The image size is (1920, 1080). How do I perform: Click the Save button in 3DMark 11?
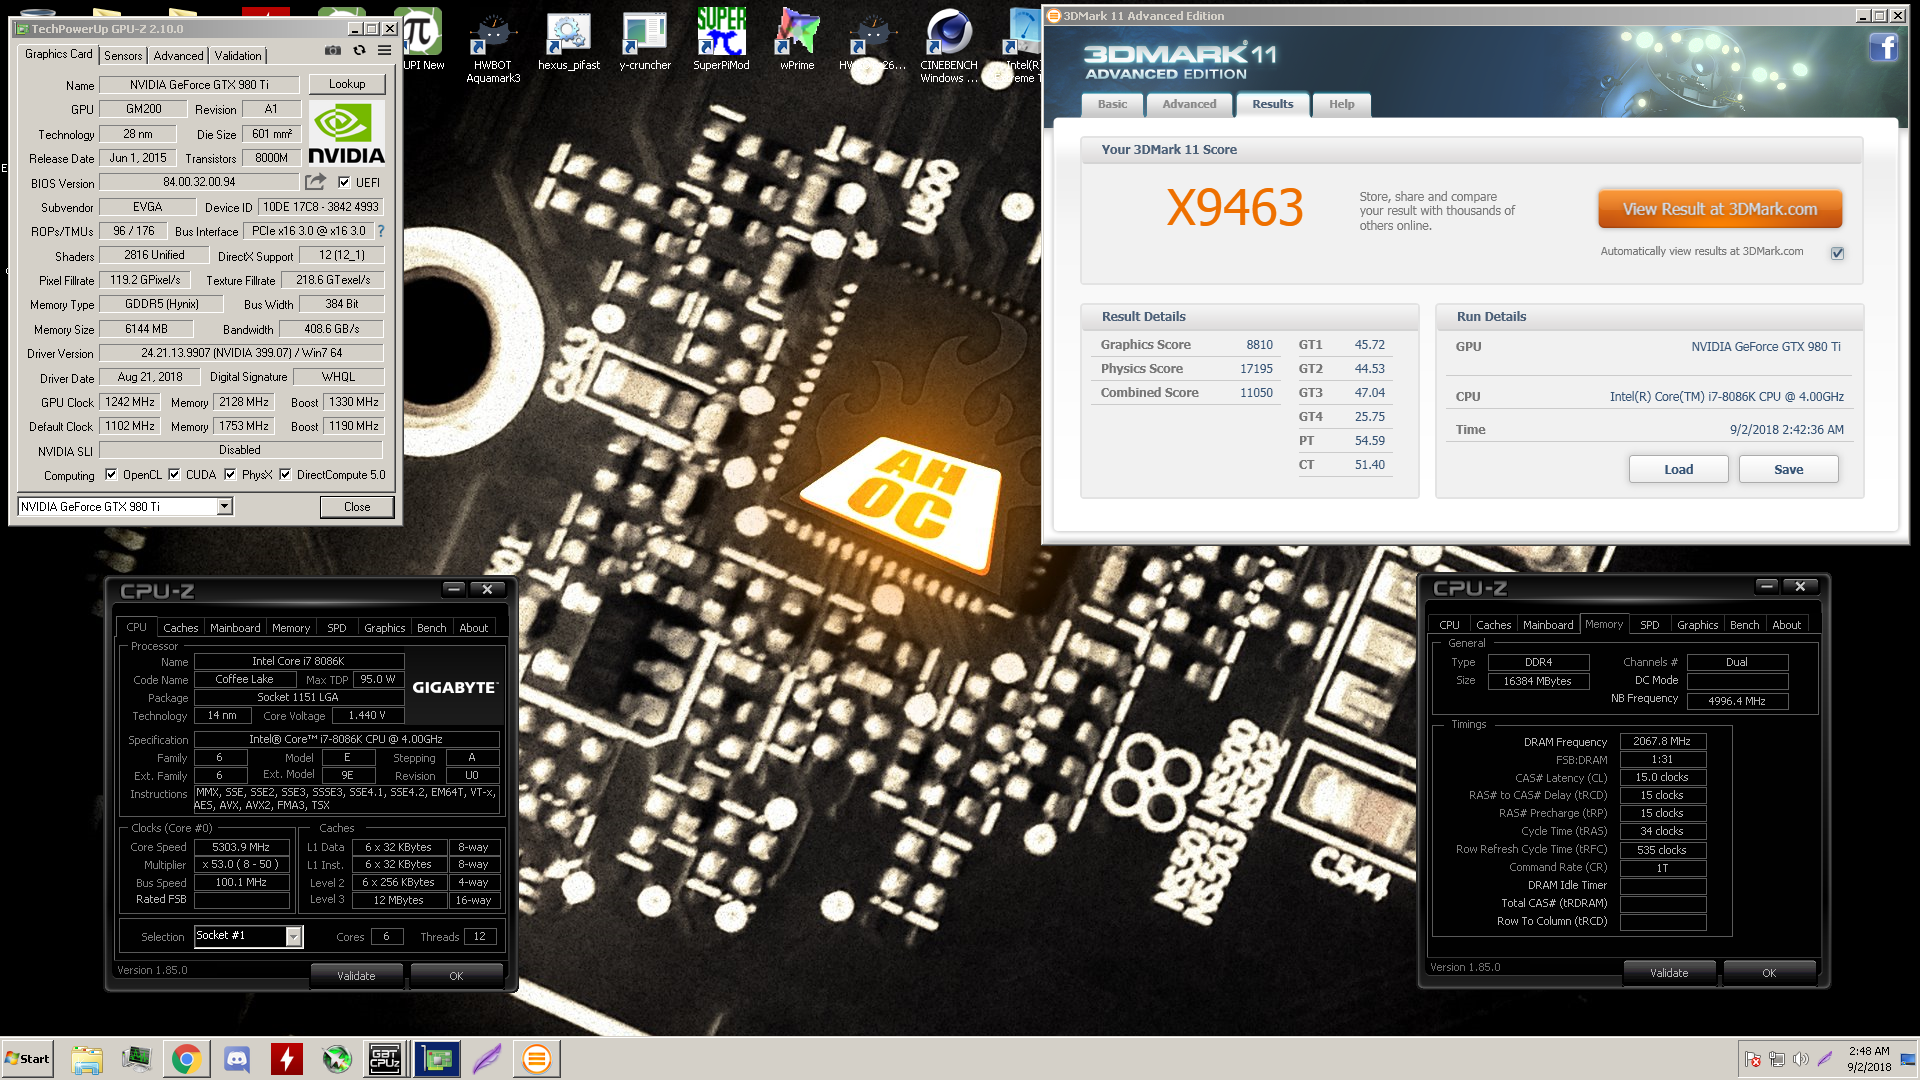tap(1788, 469)
